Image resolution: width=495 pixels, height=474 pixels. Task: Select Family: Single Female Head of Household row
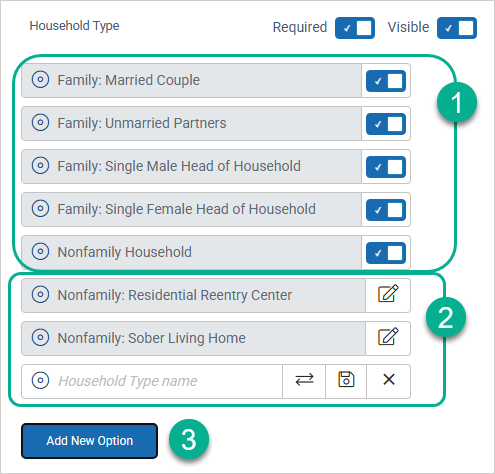tap(191, 209)
